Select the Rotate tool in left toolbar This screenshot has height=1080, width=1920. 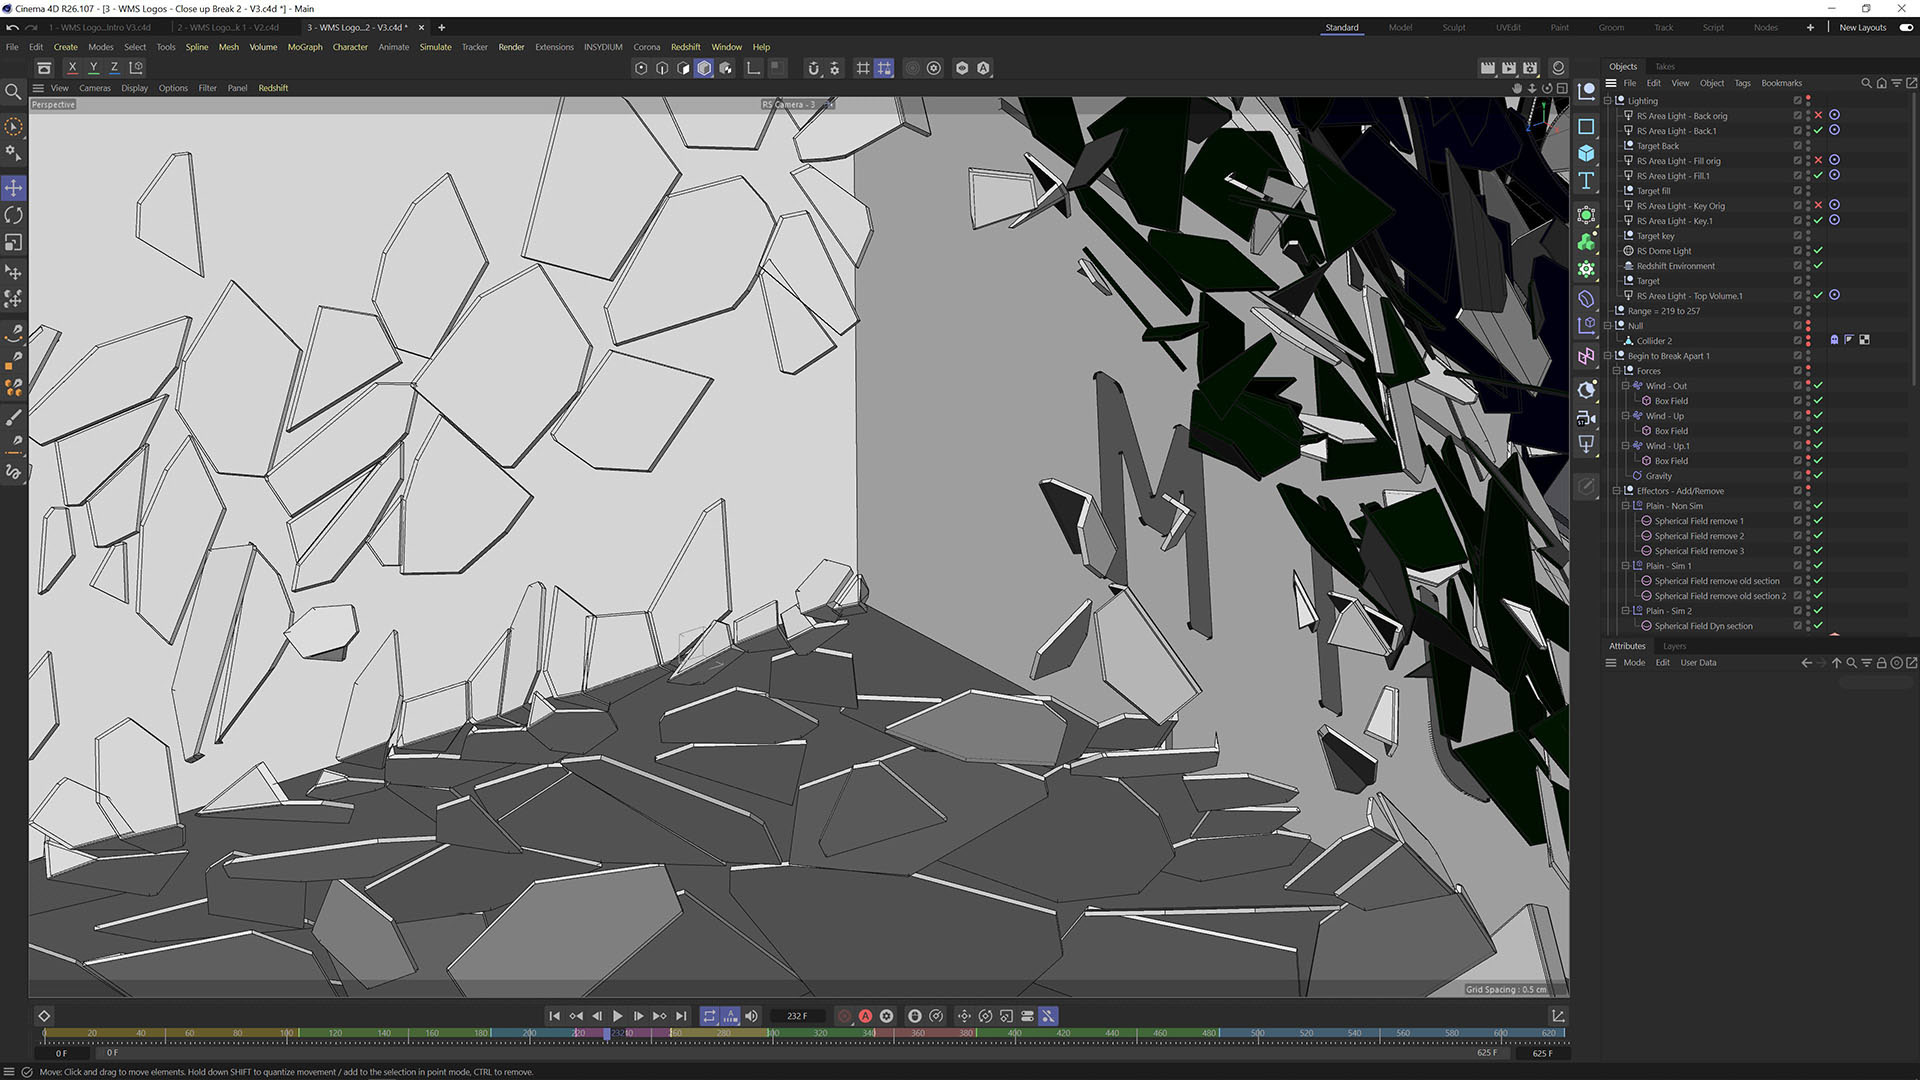click(14, 215)
